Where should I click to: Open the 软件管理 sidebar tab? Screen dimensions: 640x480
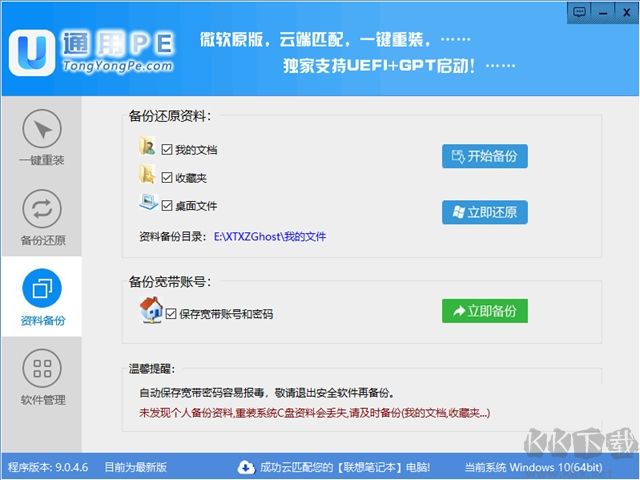click(42, 377)
